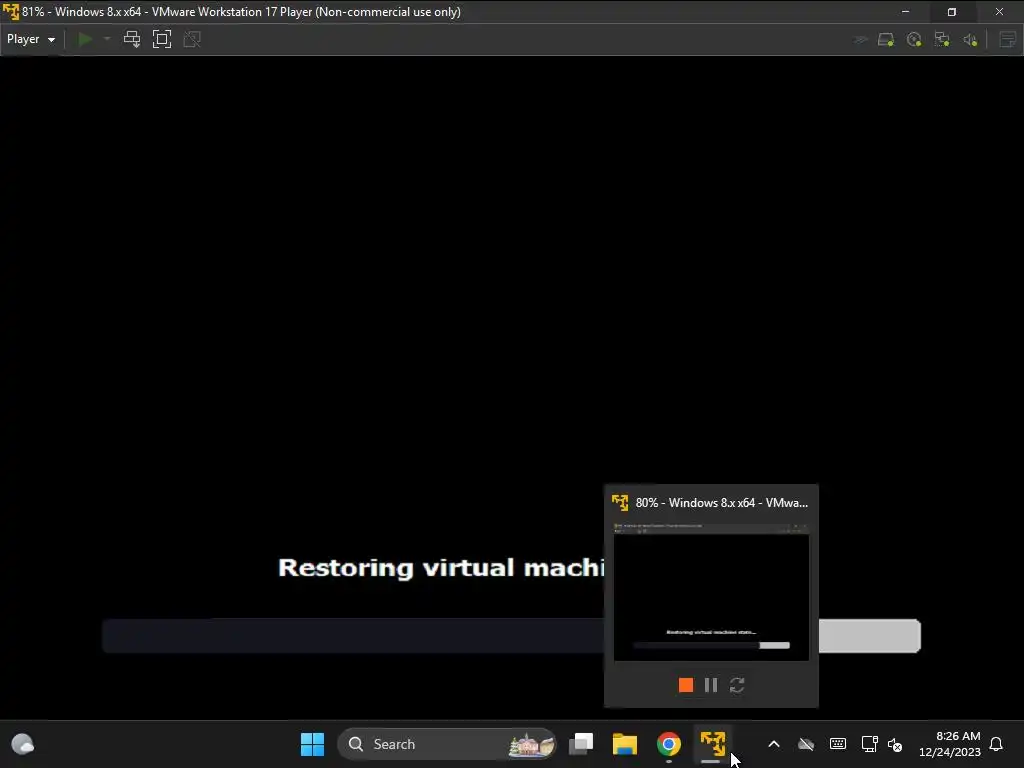Open the notifications bell

[997, 744]
